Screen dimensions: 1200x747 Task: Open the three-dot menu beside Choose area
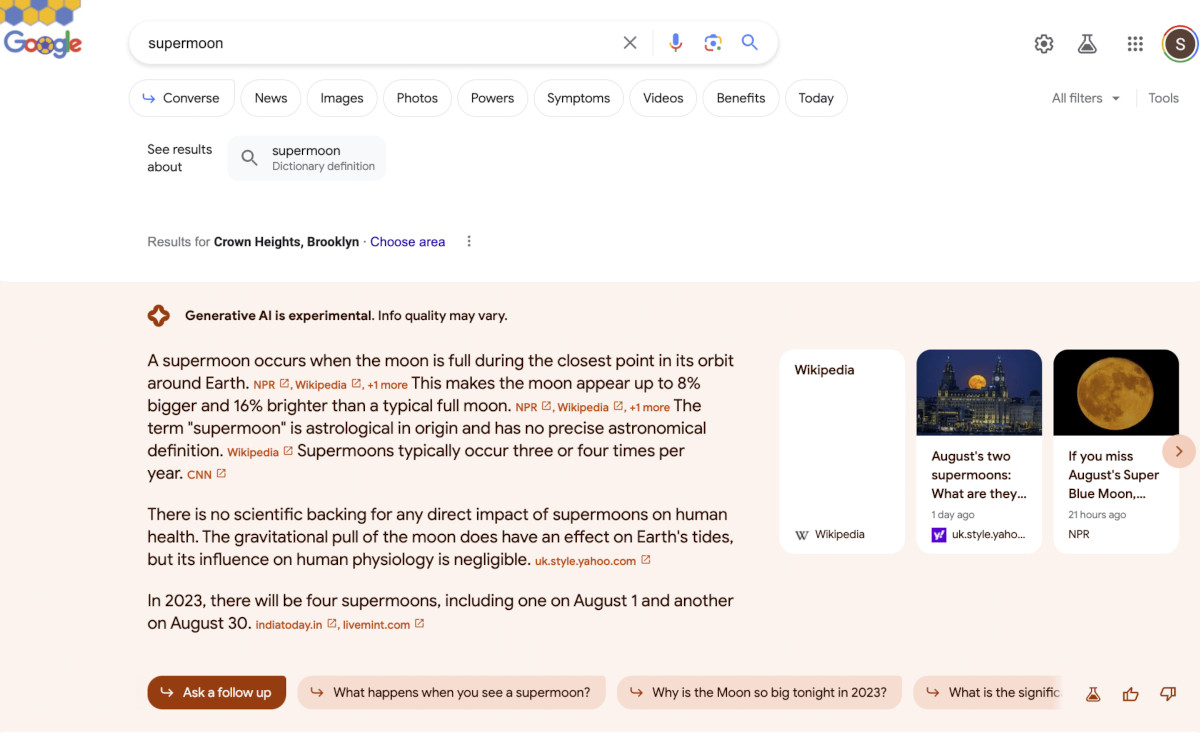click(x=468, y=241)
